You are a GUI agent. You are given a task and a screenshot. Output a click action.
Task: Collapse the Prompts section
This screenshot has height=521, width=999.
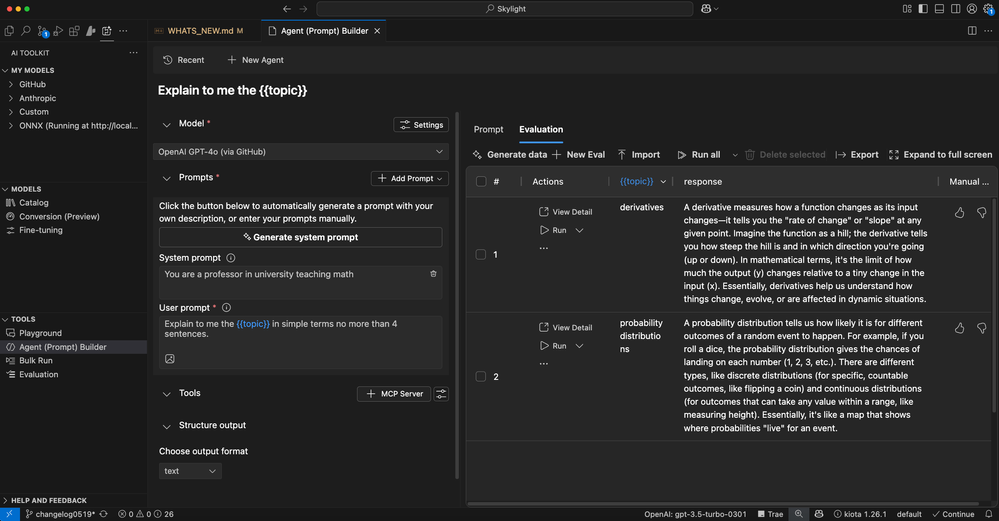click(166, 178)
